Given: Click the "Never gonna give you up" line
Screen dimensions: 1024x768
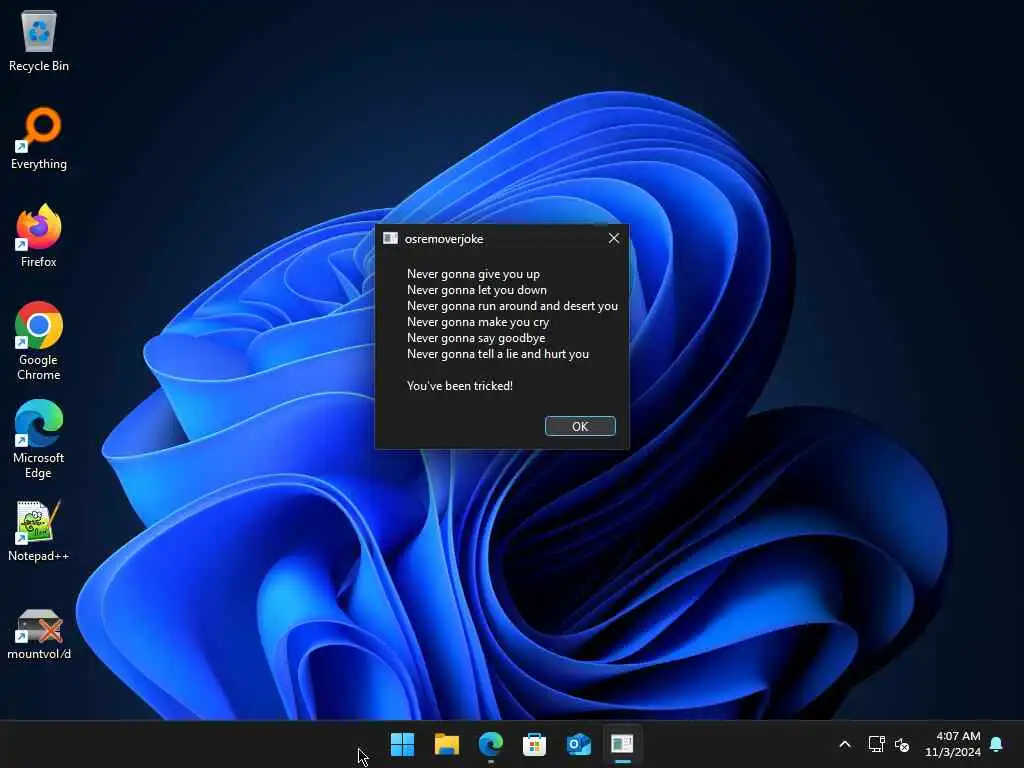Looking at the screenshot, I should click(473, 274).
